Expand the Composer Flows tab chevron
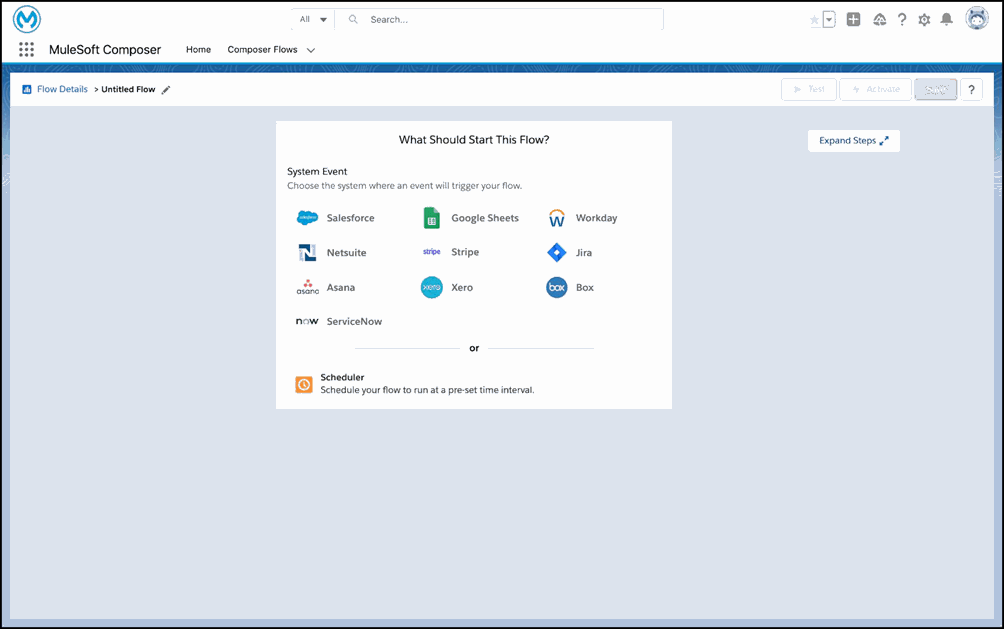Viewport: 1004px width, 629px height. [x=311, y=50]
